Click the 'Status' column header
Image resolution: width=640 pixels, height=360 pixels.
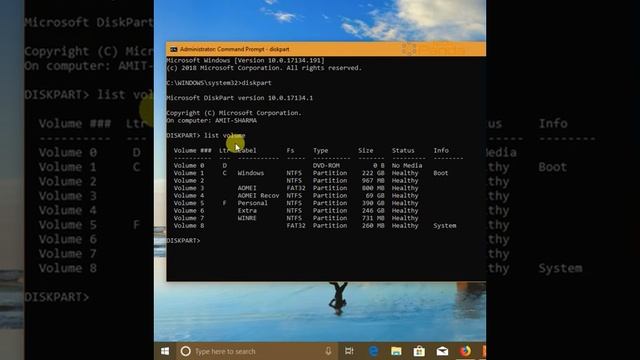(x=403, y=151)
